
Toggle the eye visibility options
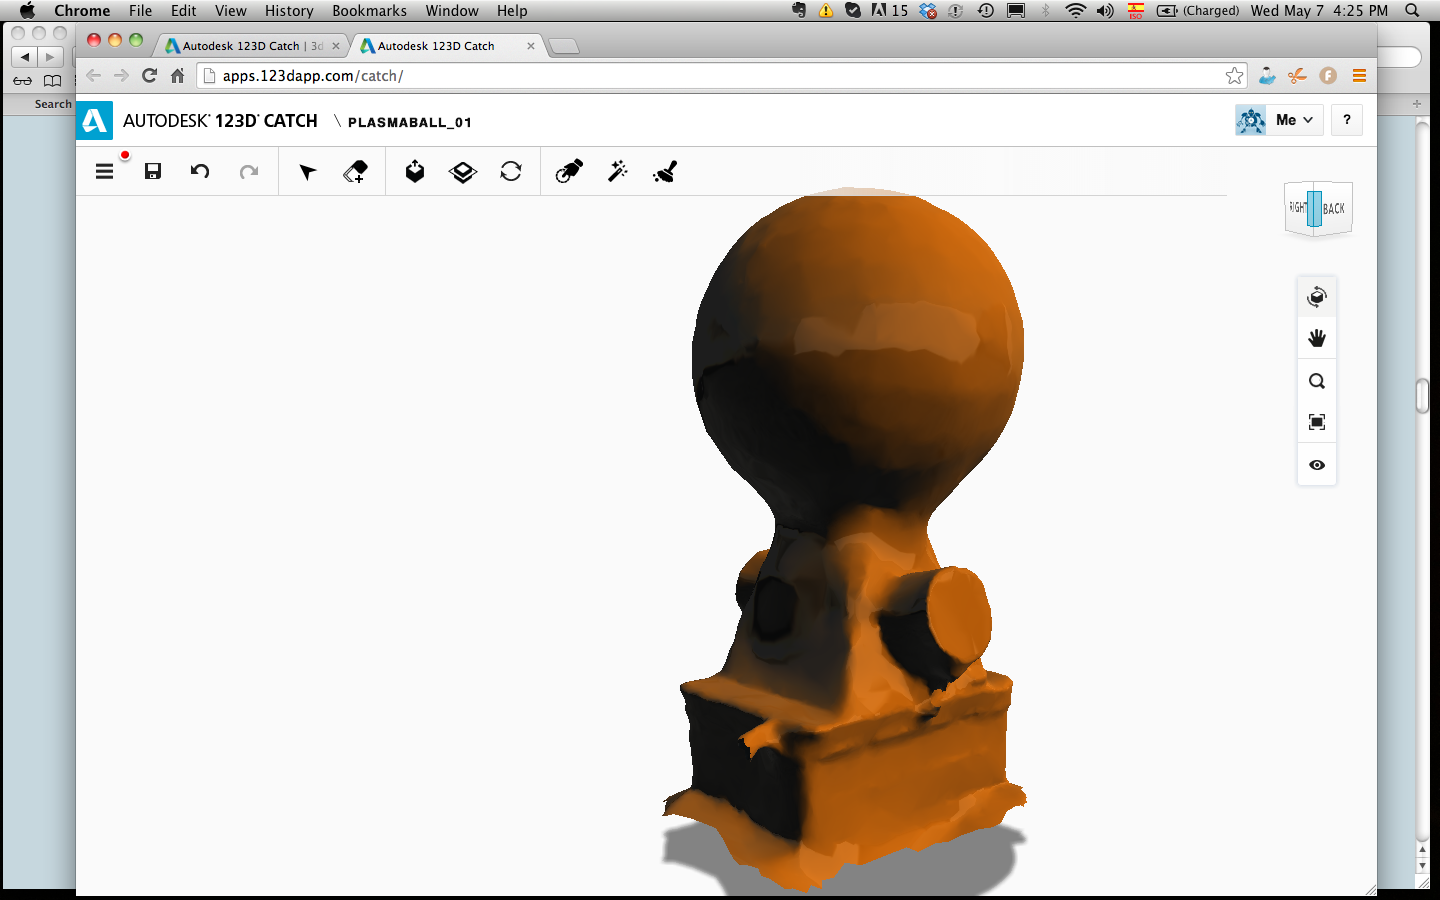tap(1317, 465)
